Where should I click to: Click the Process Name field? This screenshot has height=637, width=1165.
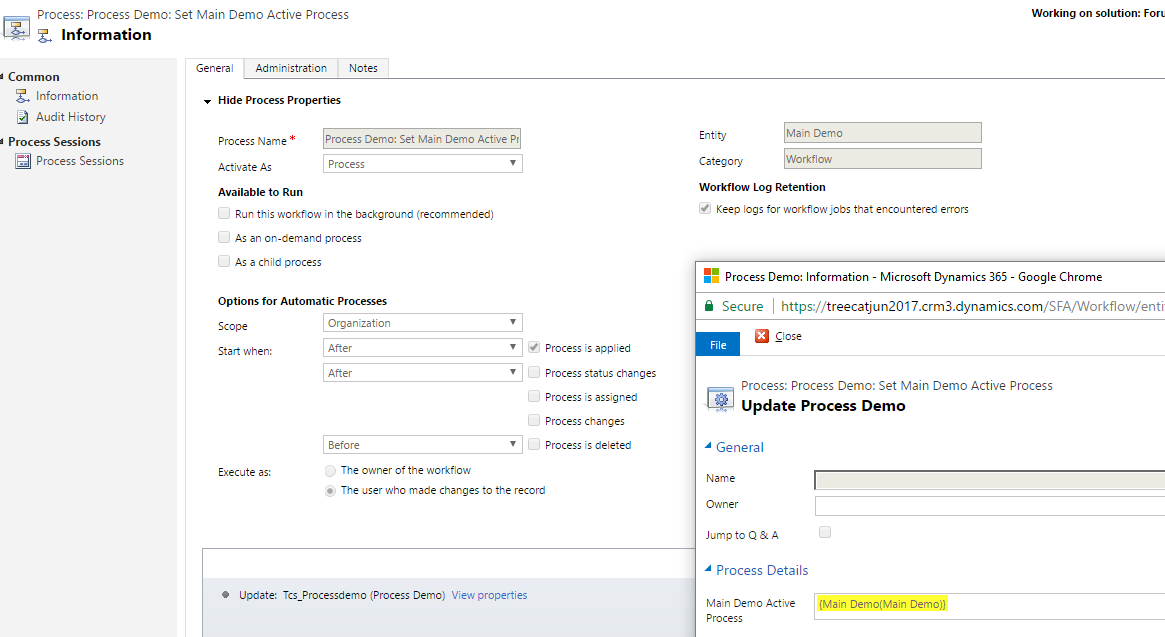point(422,138)
